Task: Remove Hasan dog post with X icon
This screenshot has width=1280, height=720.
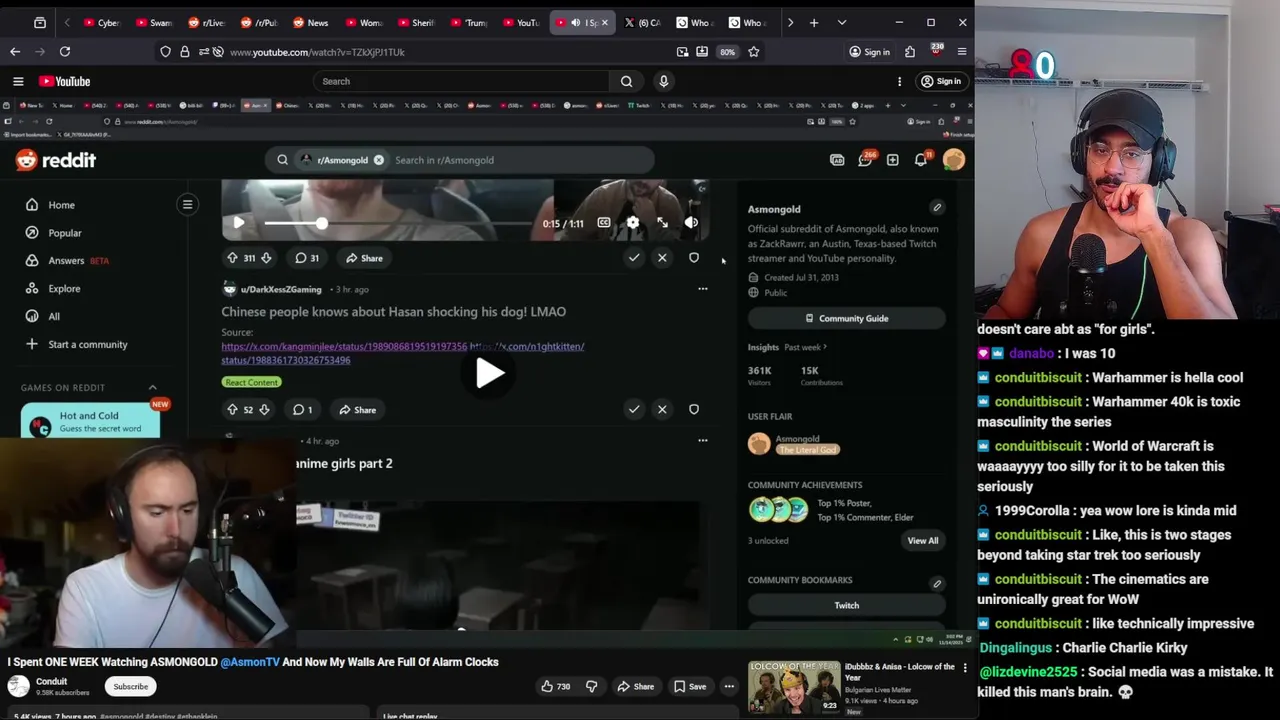Action: pyautogui.click(x=662, y=409)
